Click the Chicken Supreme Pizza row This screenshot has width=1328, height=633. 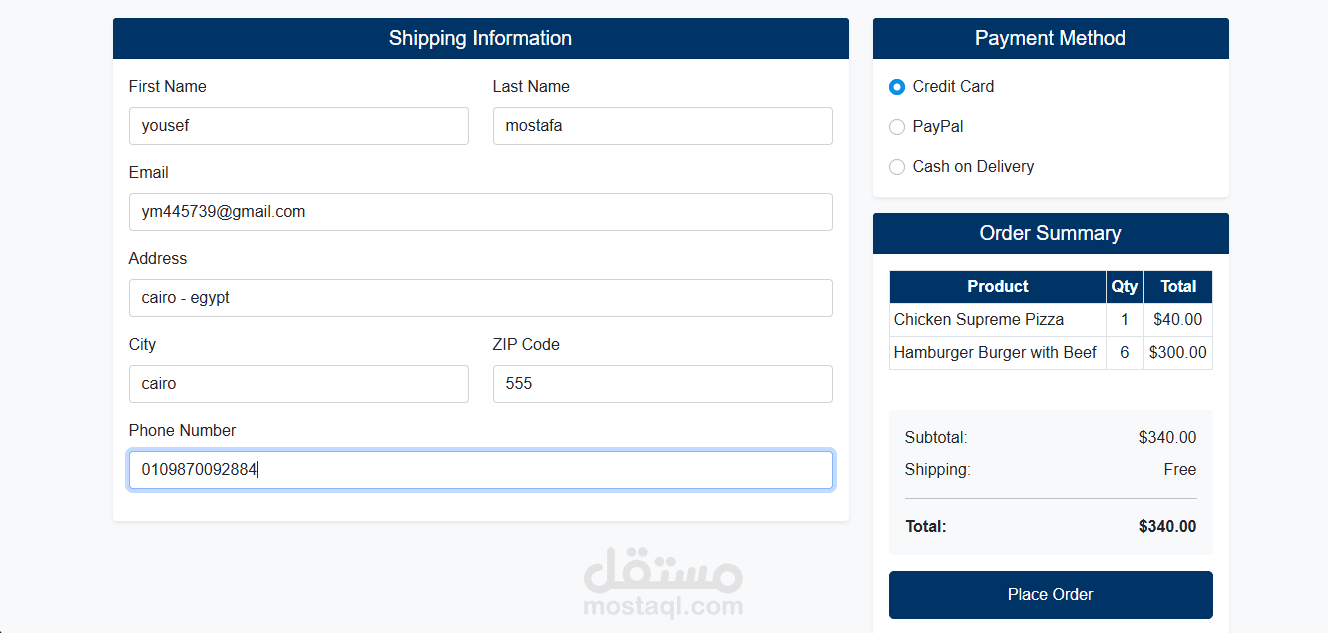[x=997, y=319]
